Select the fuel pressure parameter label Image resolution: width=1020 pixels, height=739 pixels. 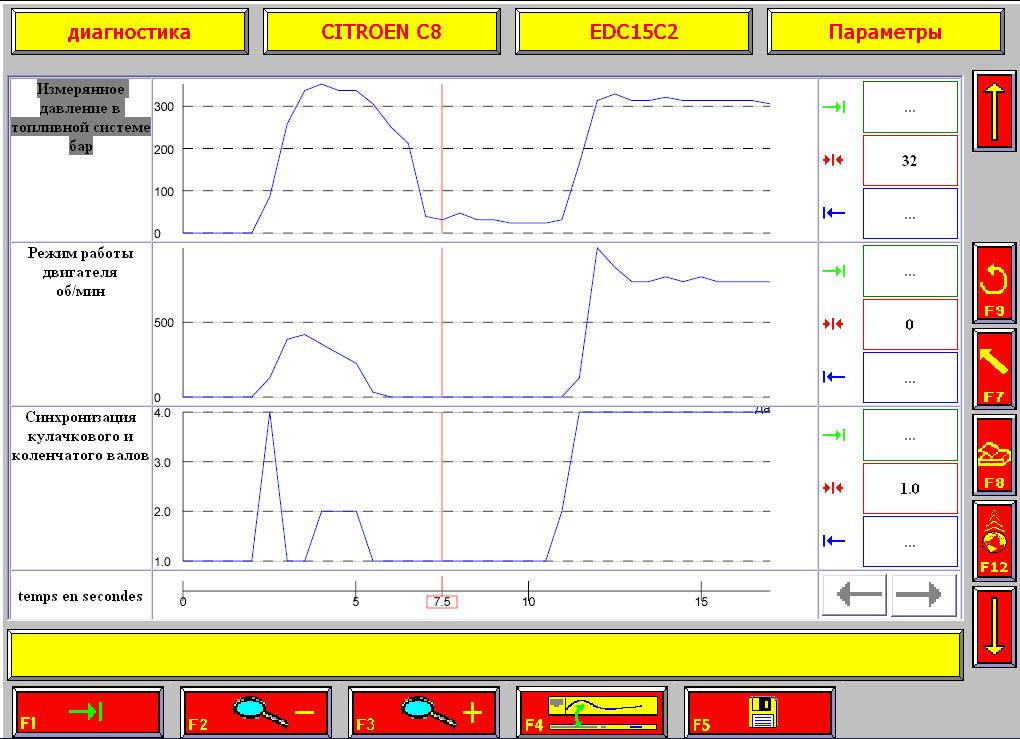tap(81, 118)
